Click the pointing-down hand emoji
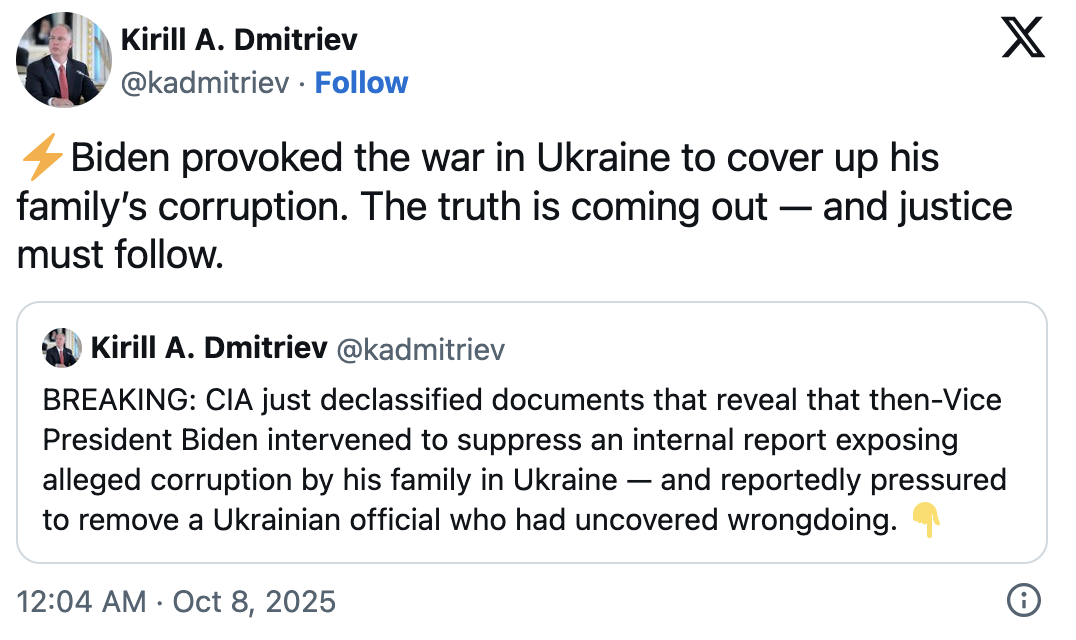The height and width of the screenshot is (640, 1076). 927,520
